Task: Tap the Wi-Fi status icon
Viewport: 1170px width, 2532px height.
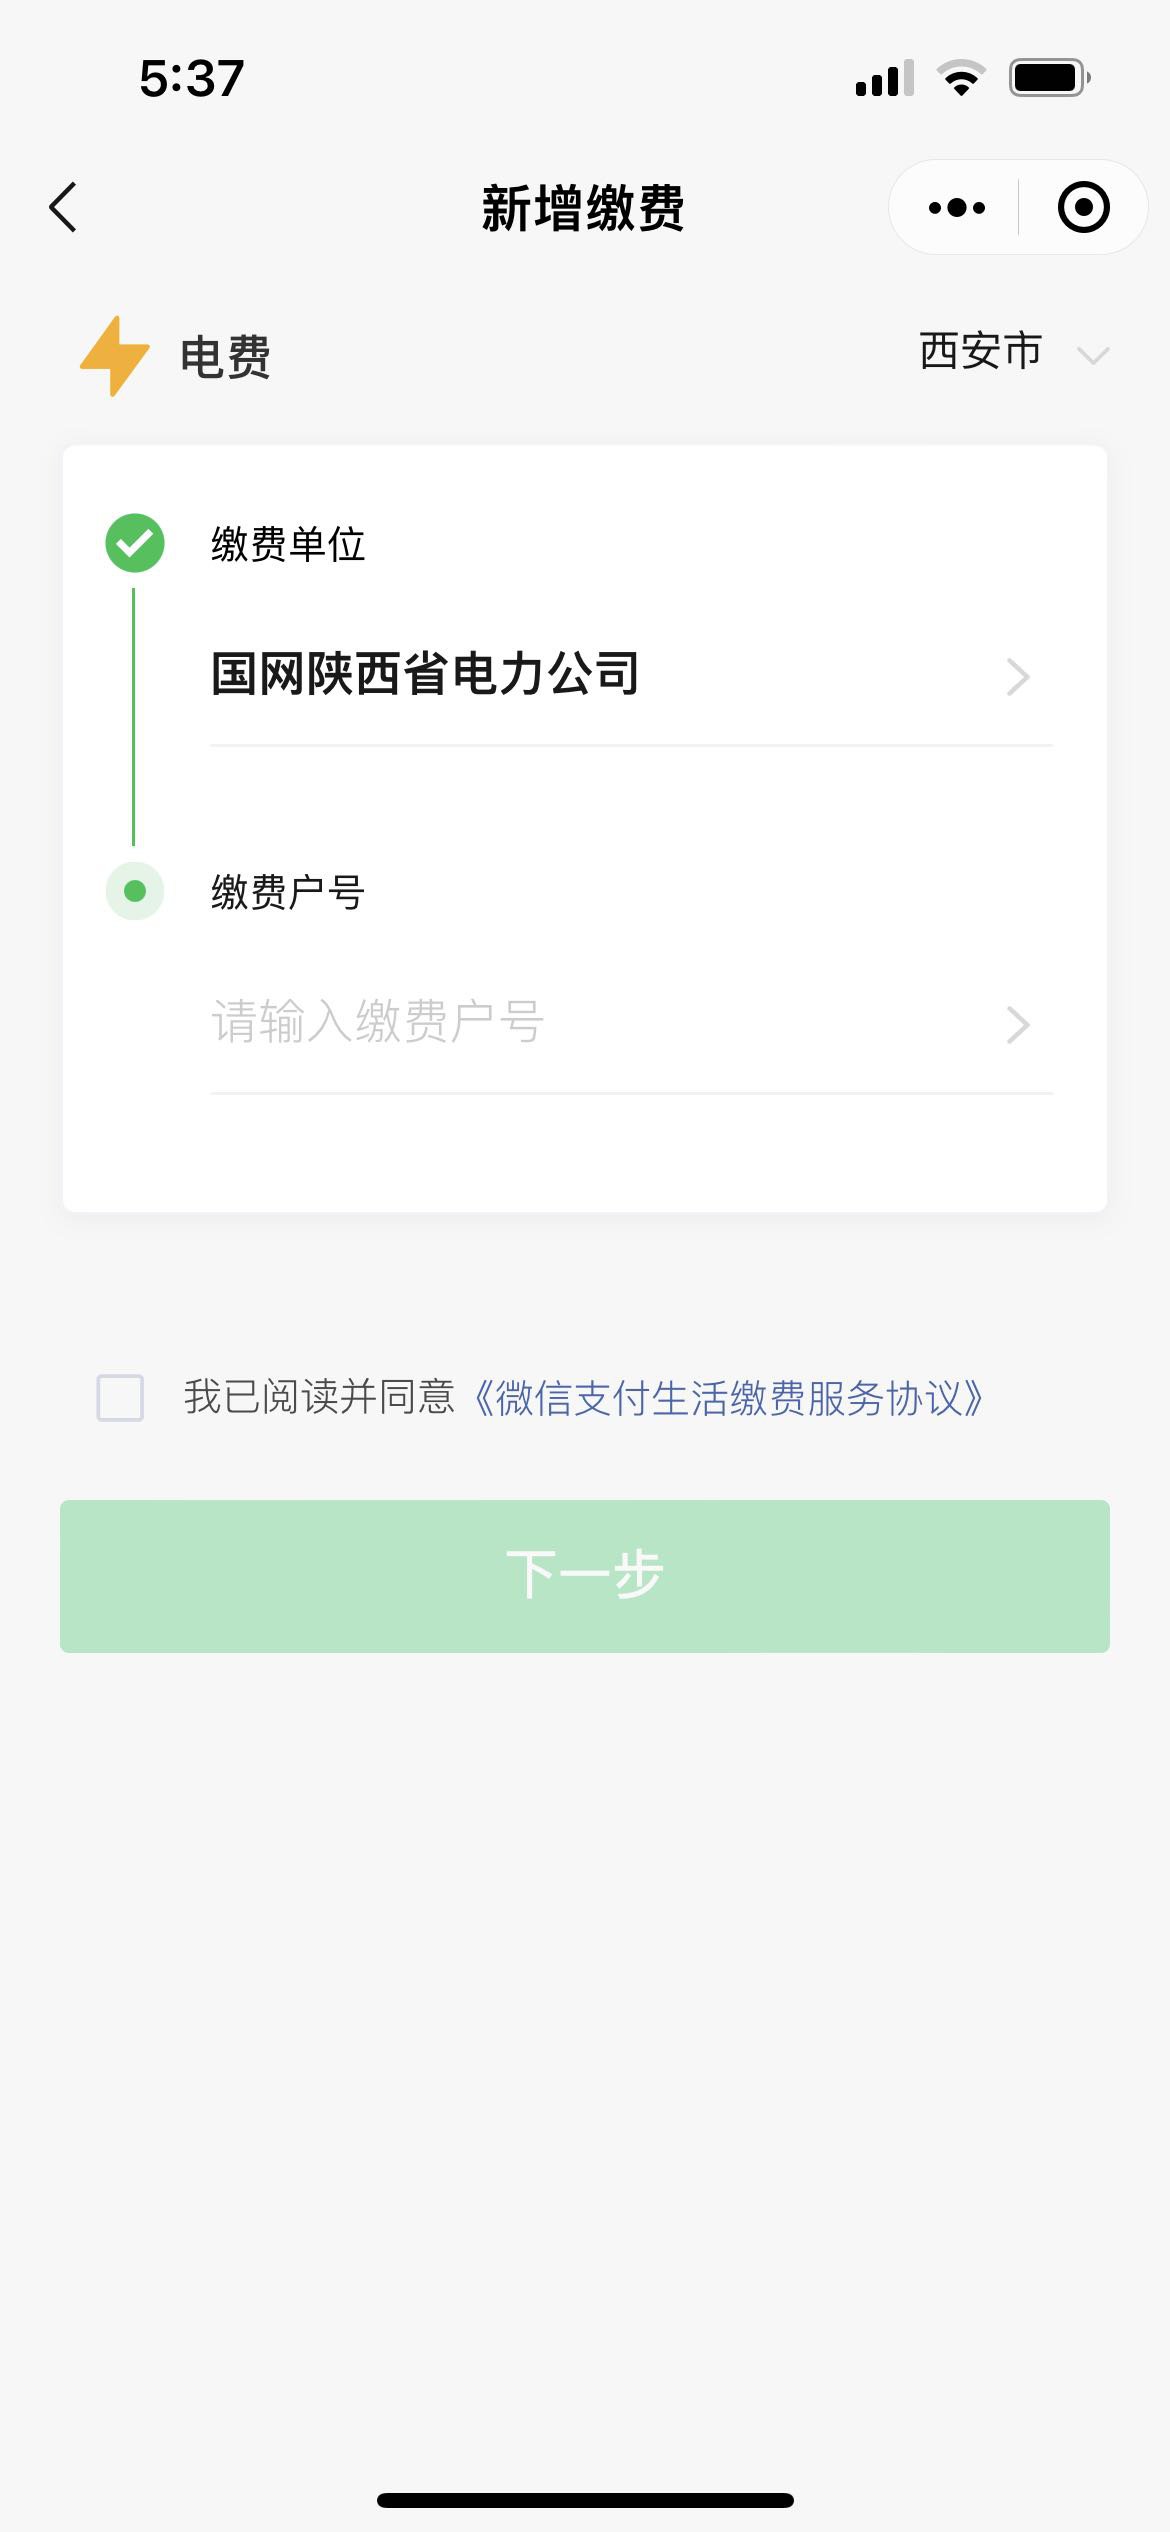Action: [961, 78]
